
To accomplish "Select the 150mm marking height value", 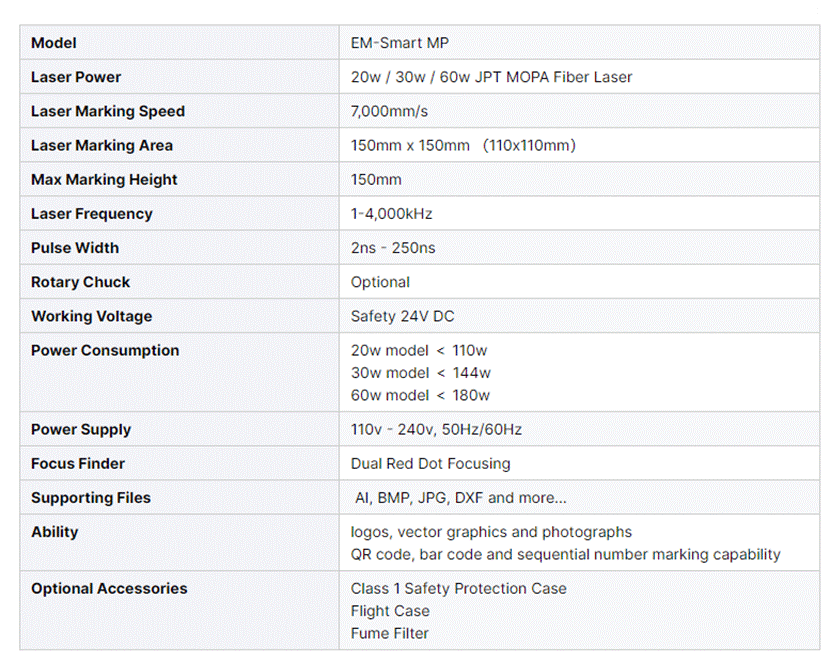I will pos(376,180).
